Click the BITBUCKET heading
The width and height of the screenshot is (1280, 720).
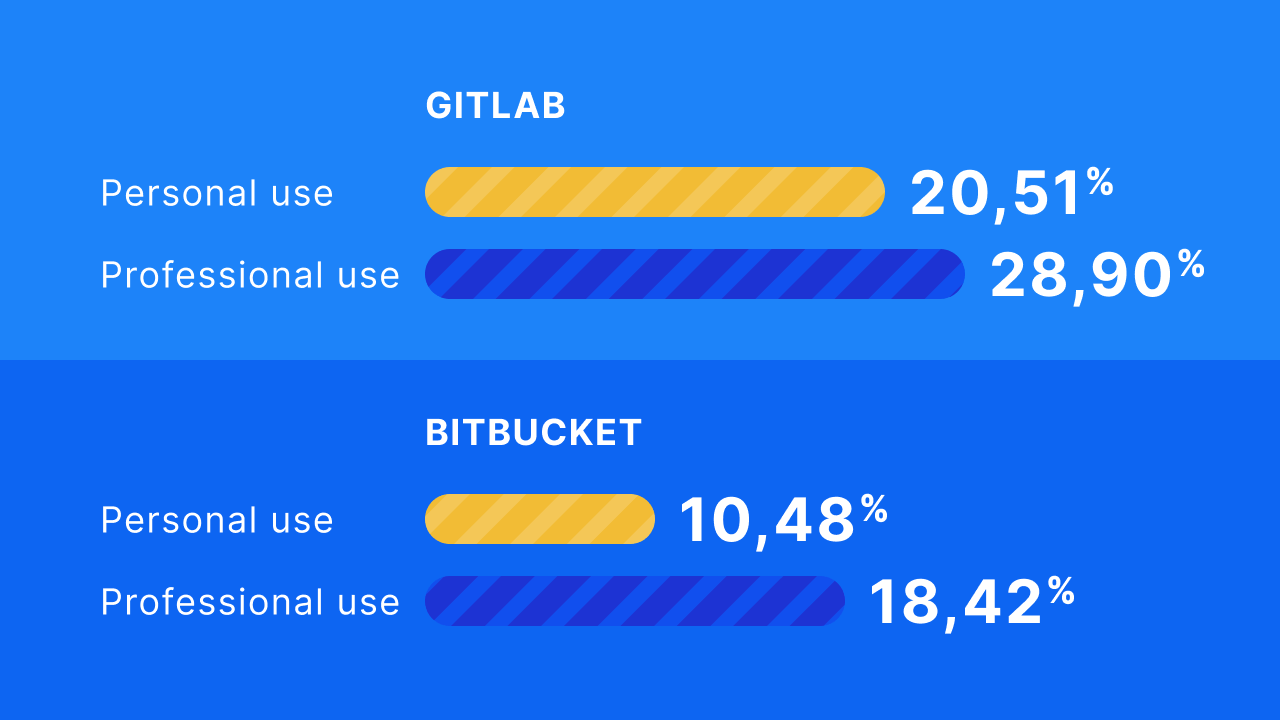[533, 433]
